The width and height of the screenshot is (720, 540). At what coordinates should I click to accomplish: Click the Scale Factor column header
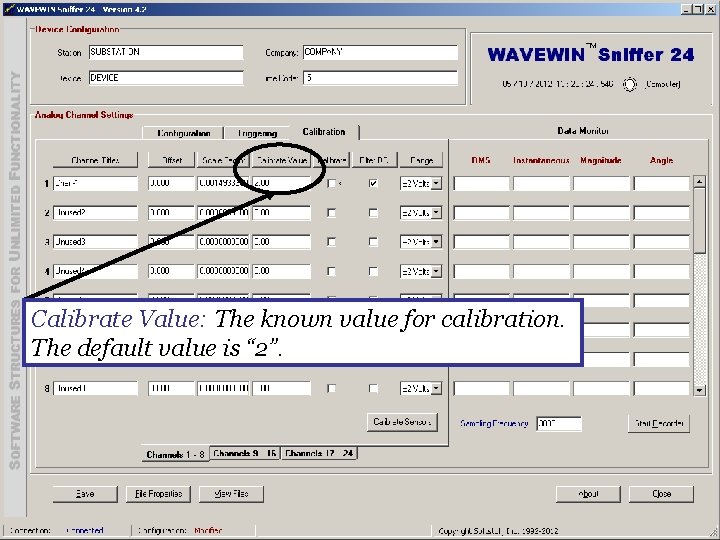click(223, 160)
